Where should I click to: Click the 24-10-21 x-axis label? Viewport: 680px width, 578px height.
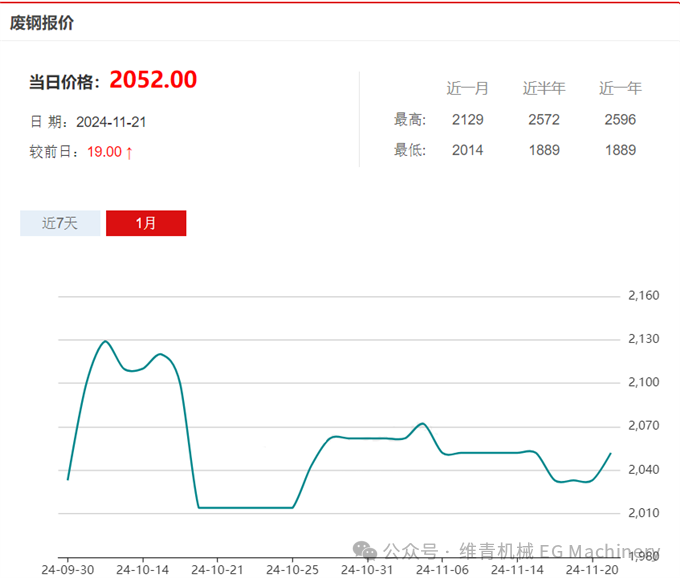point(217,570)
